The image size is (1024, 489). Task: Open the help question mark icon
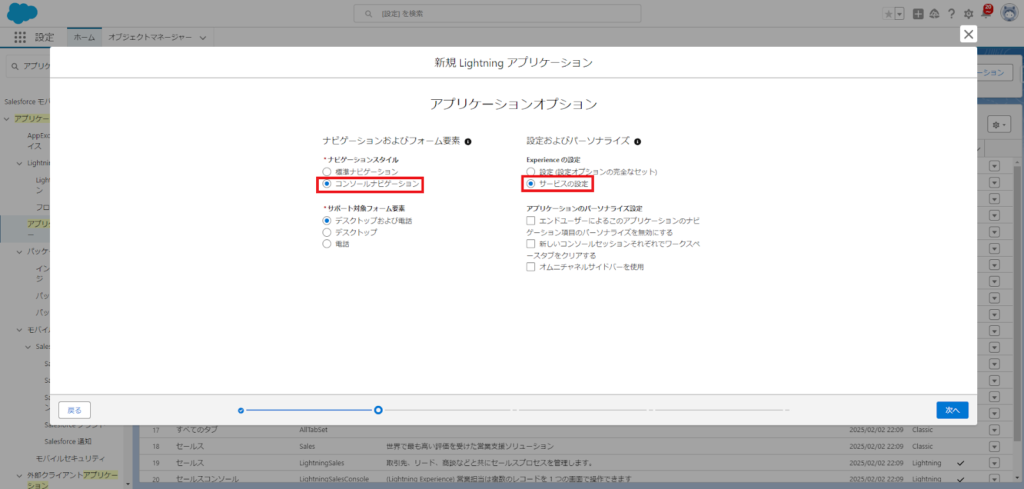tap(952, 14)
